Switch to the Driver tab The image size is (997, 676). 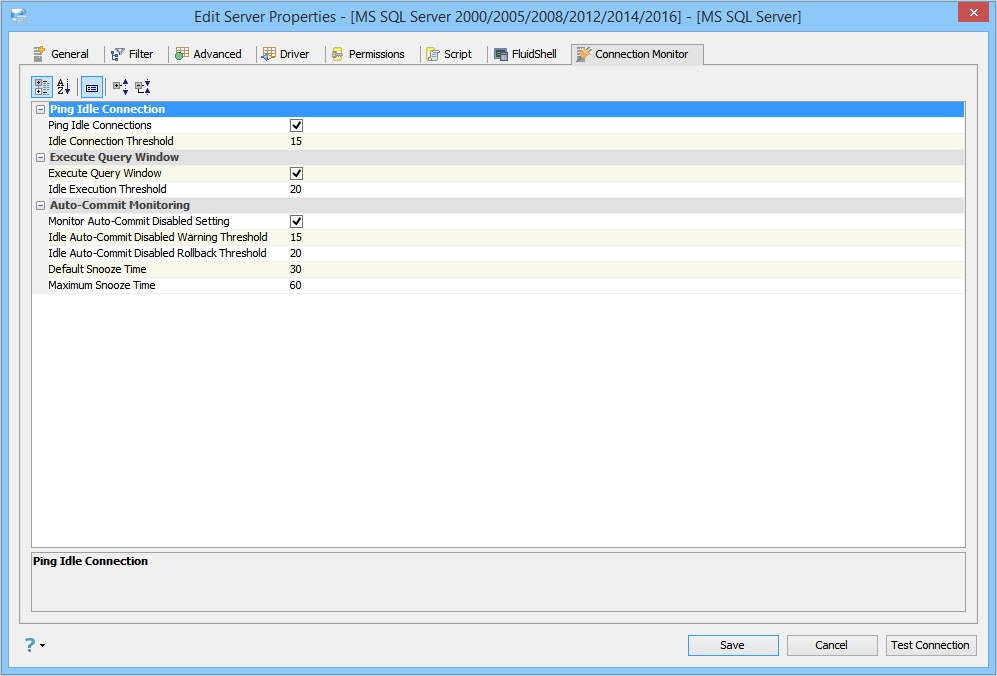pyautogui.click(x=285, y=54)
